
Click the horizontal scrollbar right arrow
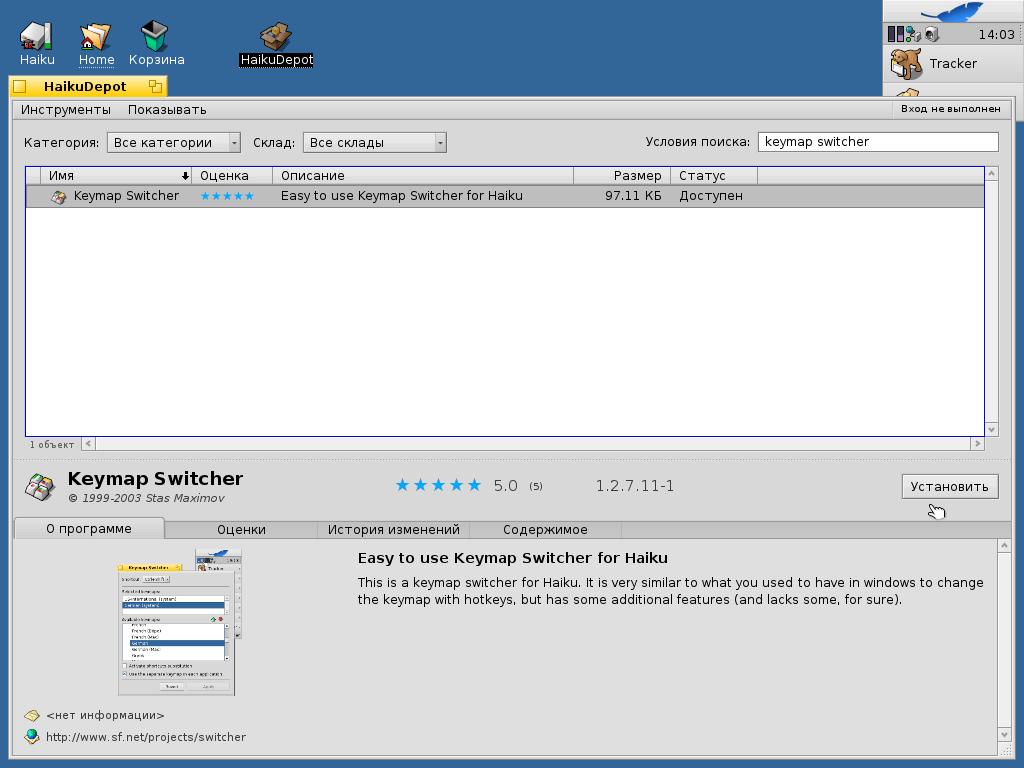[x=977, y=444]
